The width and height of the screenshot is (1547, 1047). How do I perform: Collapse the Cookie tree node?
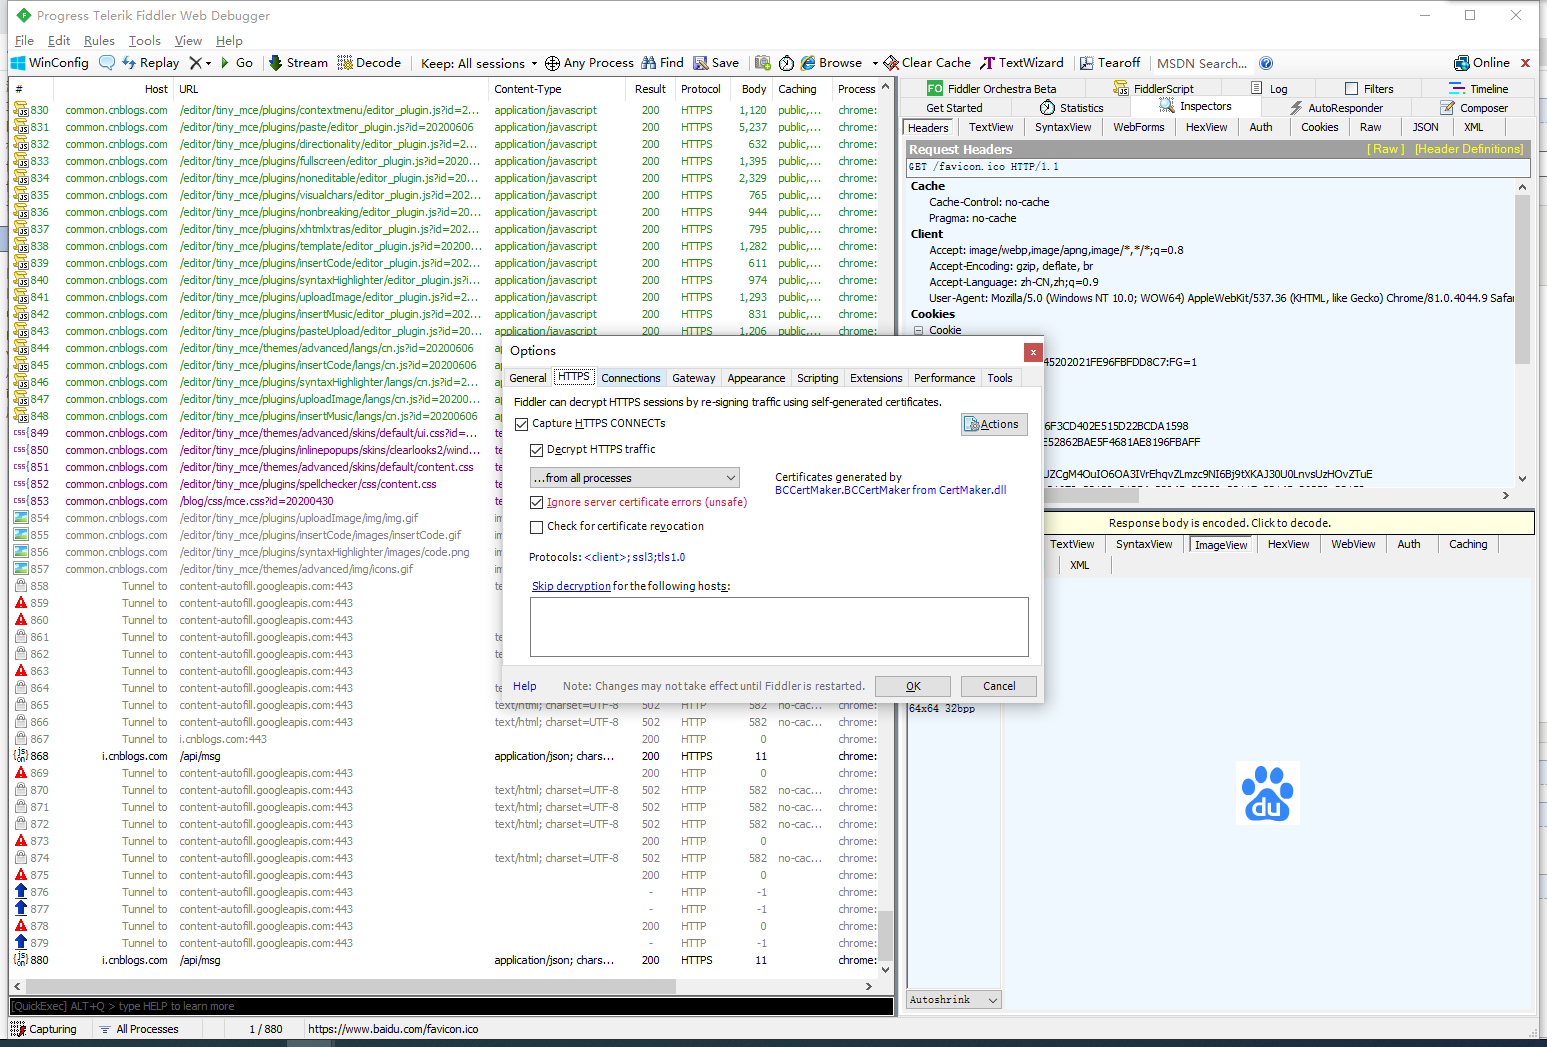(x=918, y=331)
